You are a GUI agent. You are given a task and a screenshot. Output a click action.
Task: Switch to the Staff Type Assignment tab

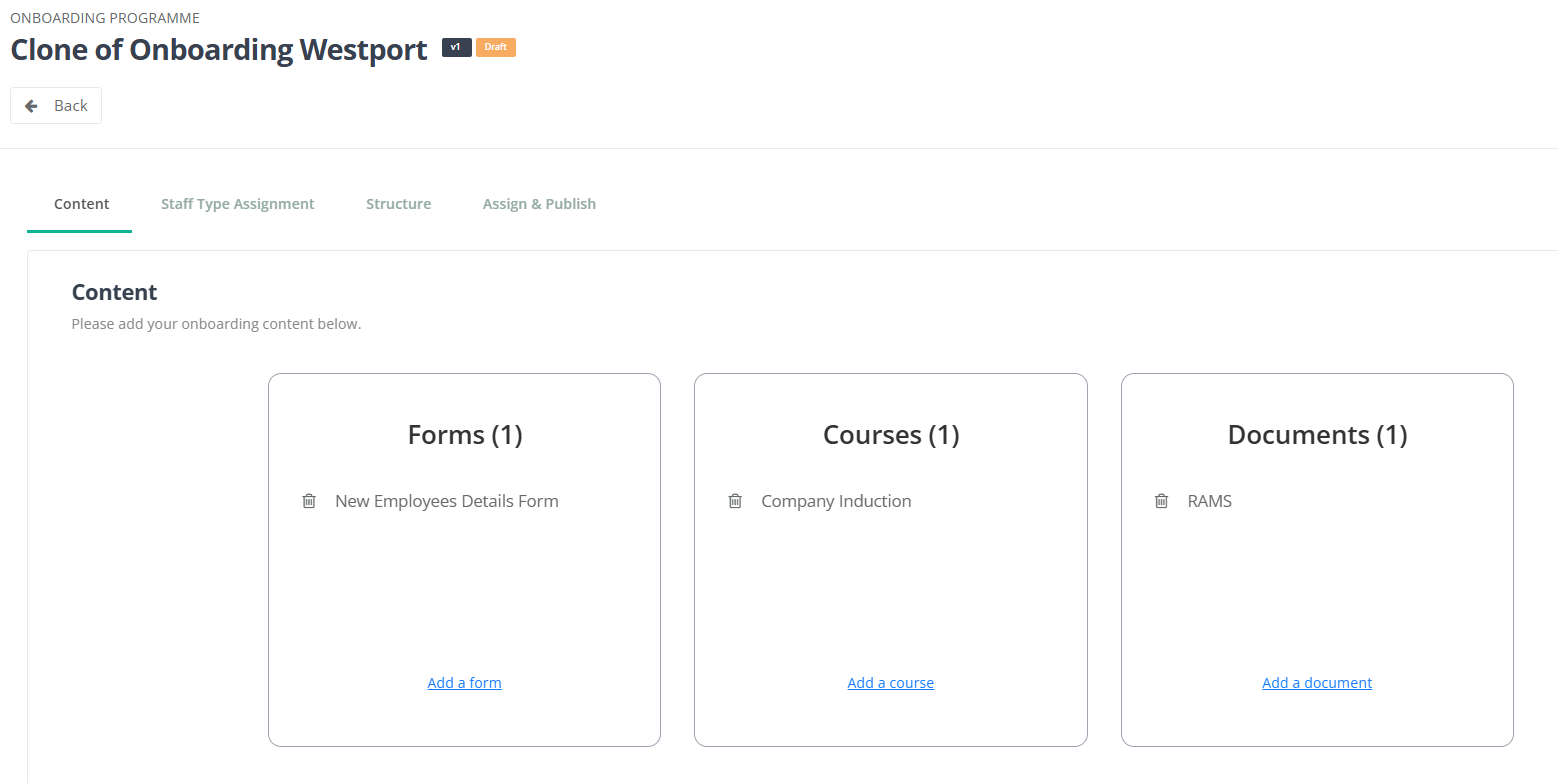pyautogui.click(x=237, y=203)
